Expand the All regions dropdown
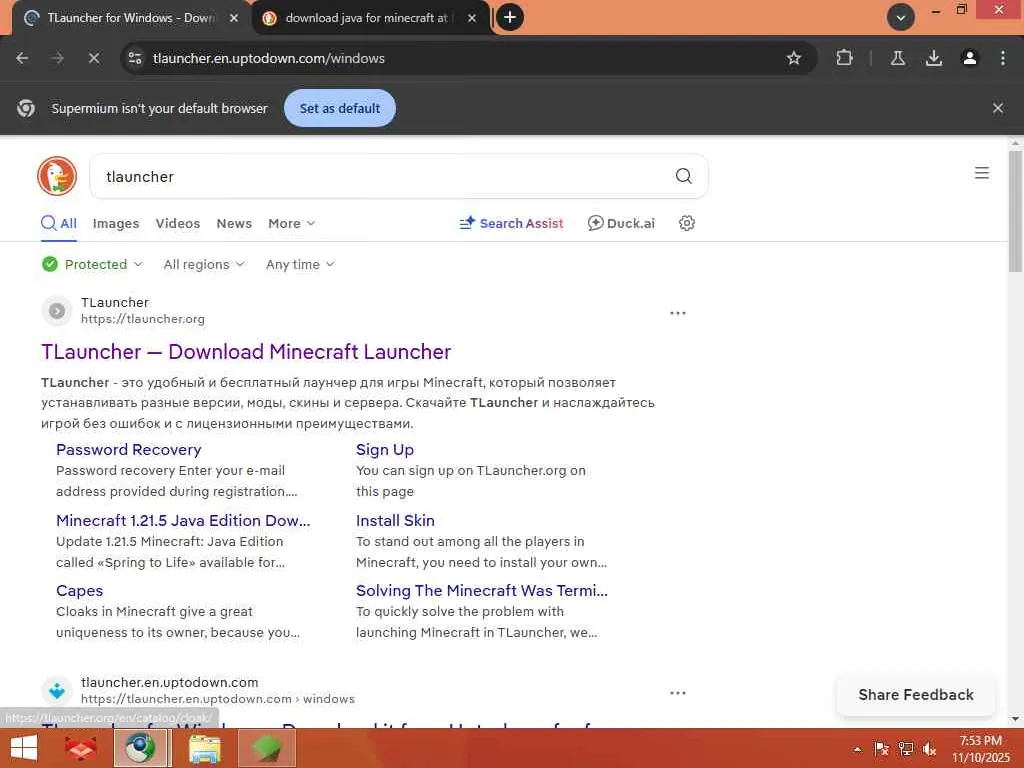 click(204, 264)
